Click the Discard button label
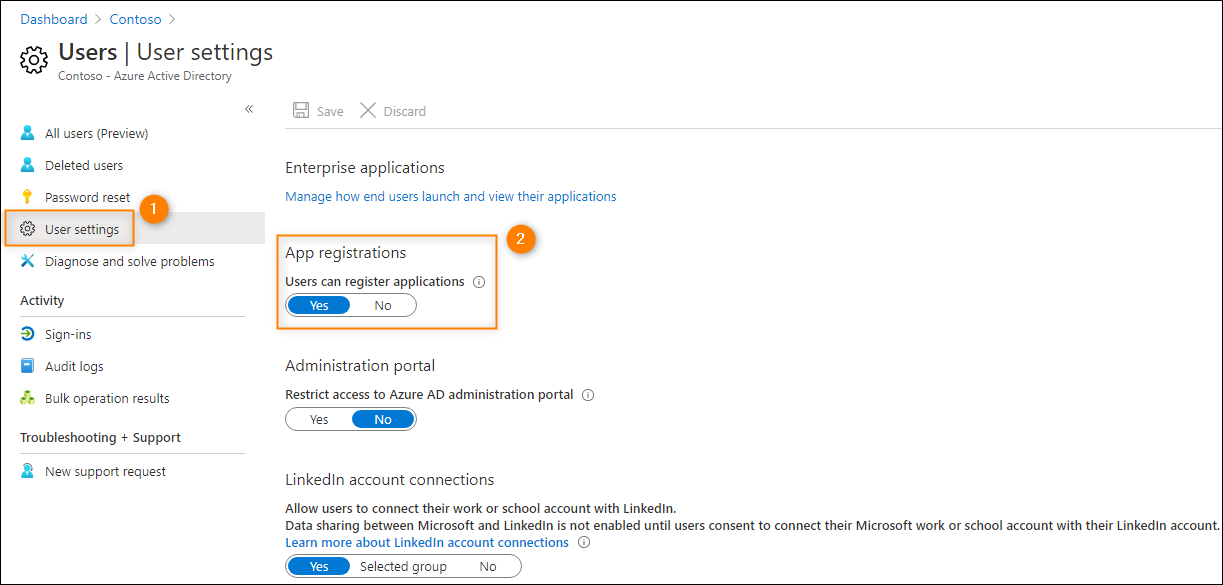The width and height of the screenshot is (1223, 585). 405,112
